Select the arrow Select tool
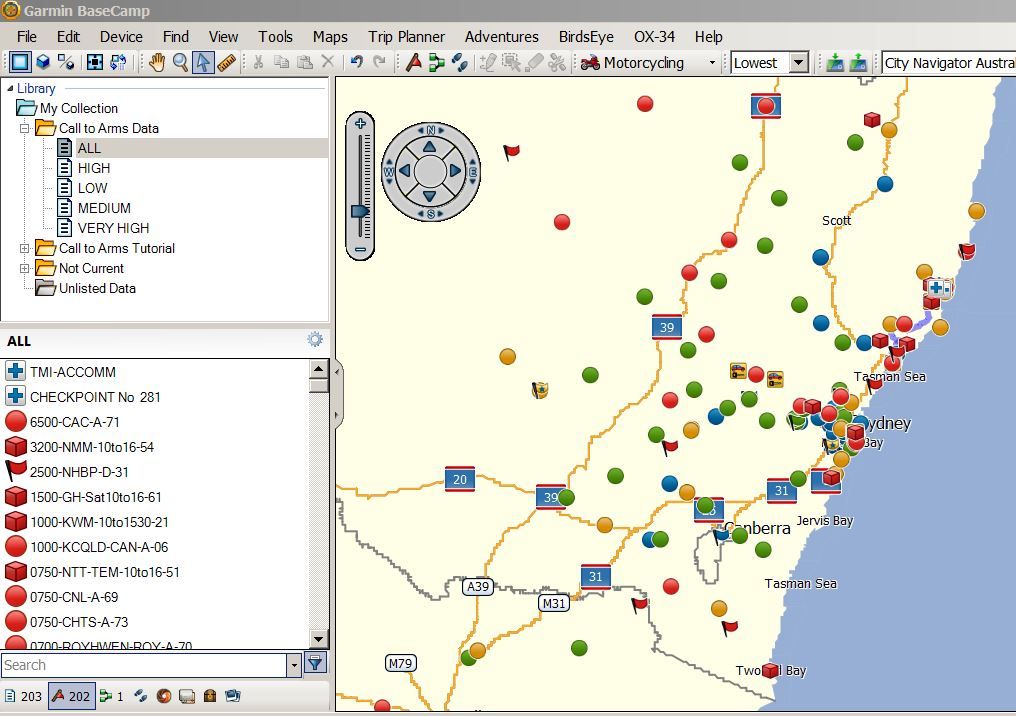 tap(203, 62)
